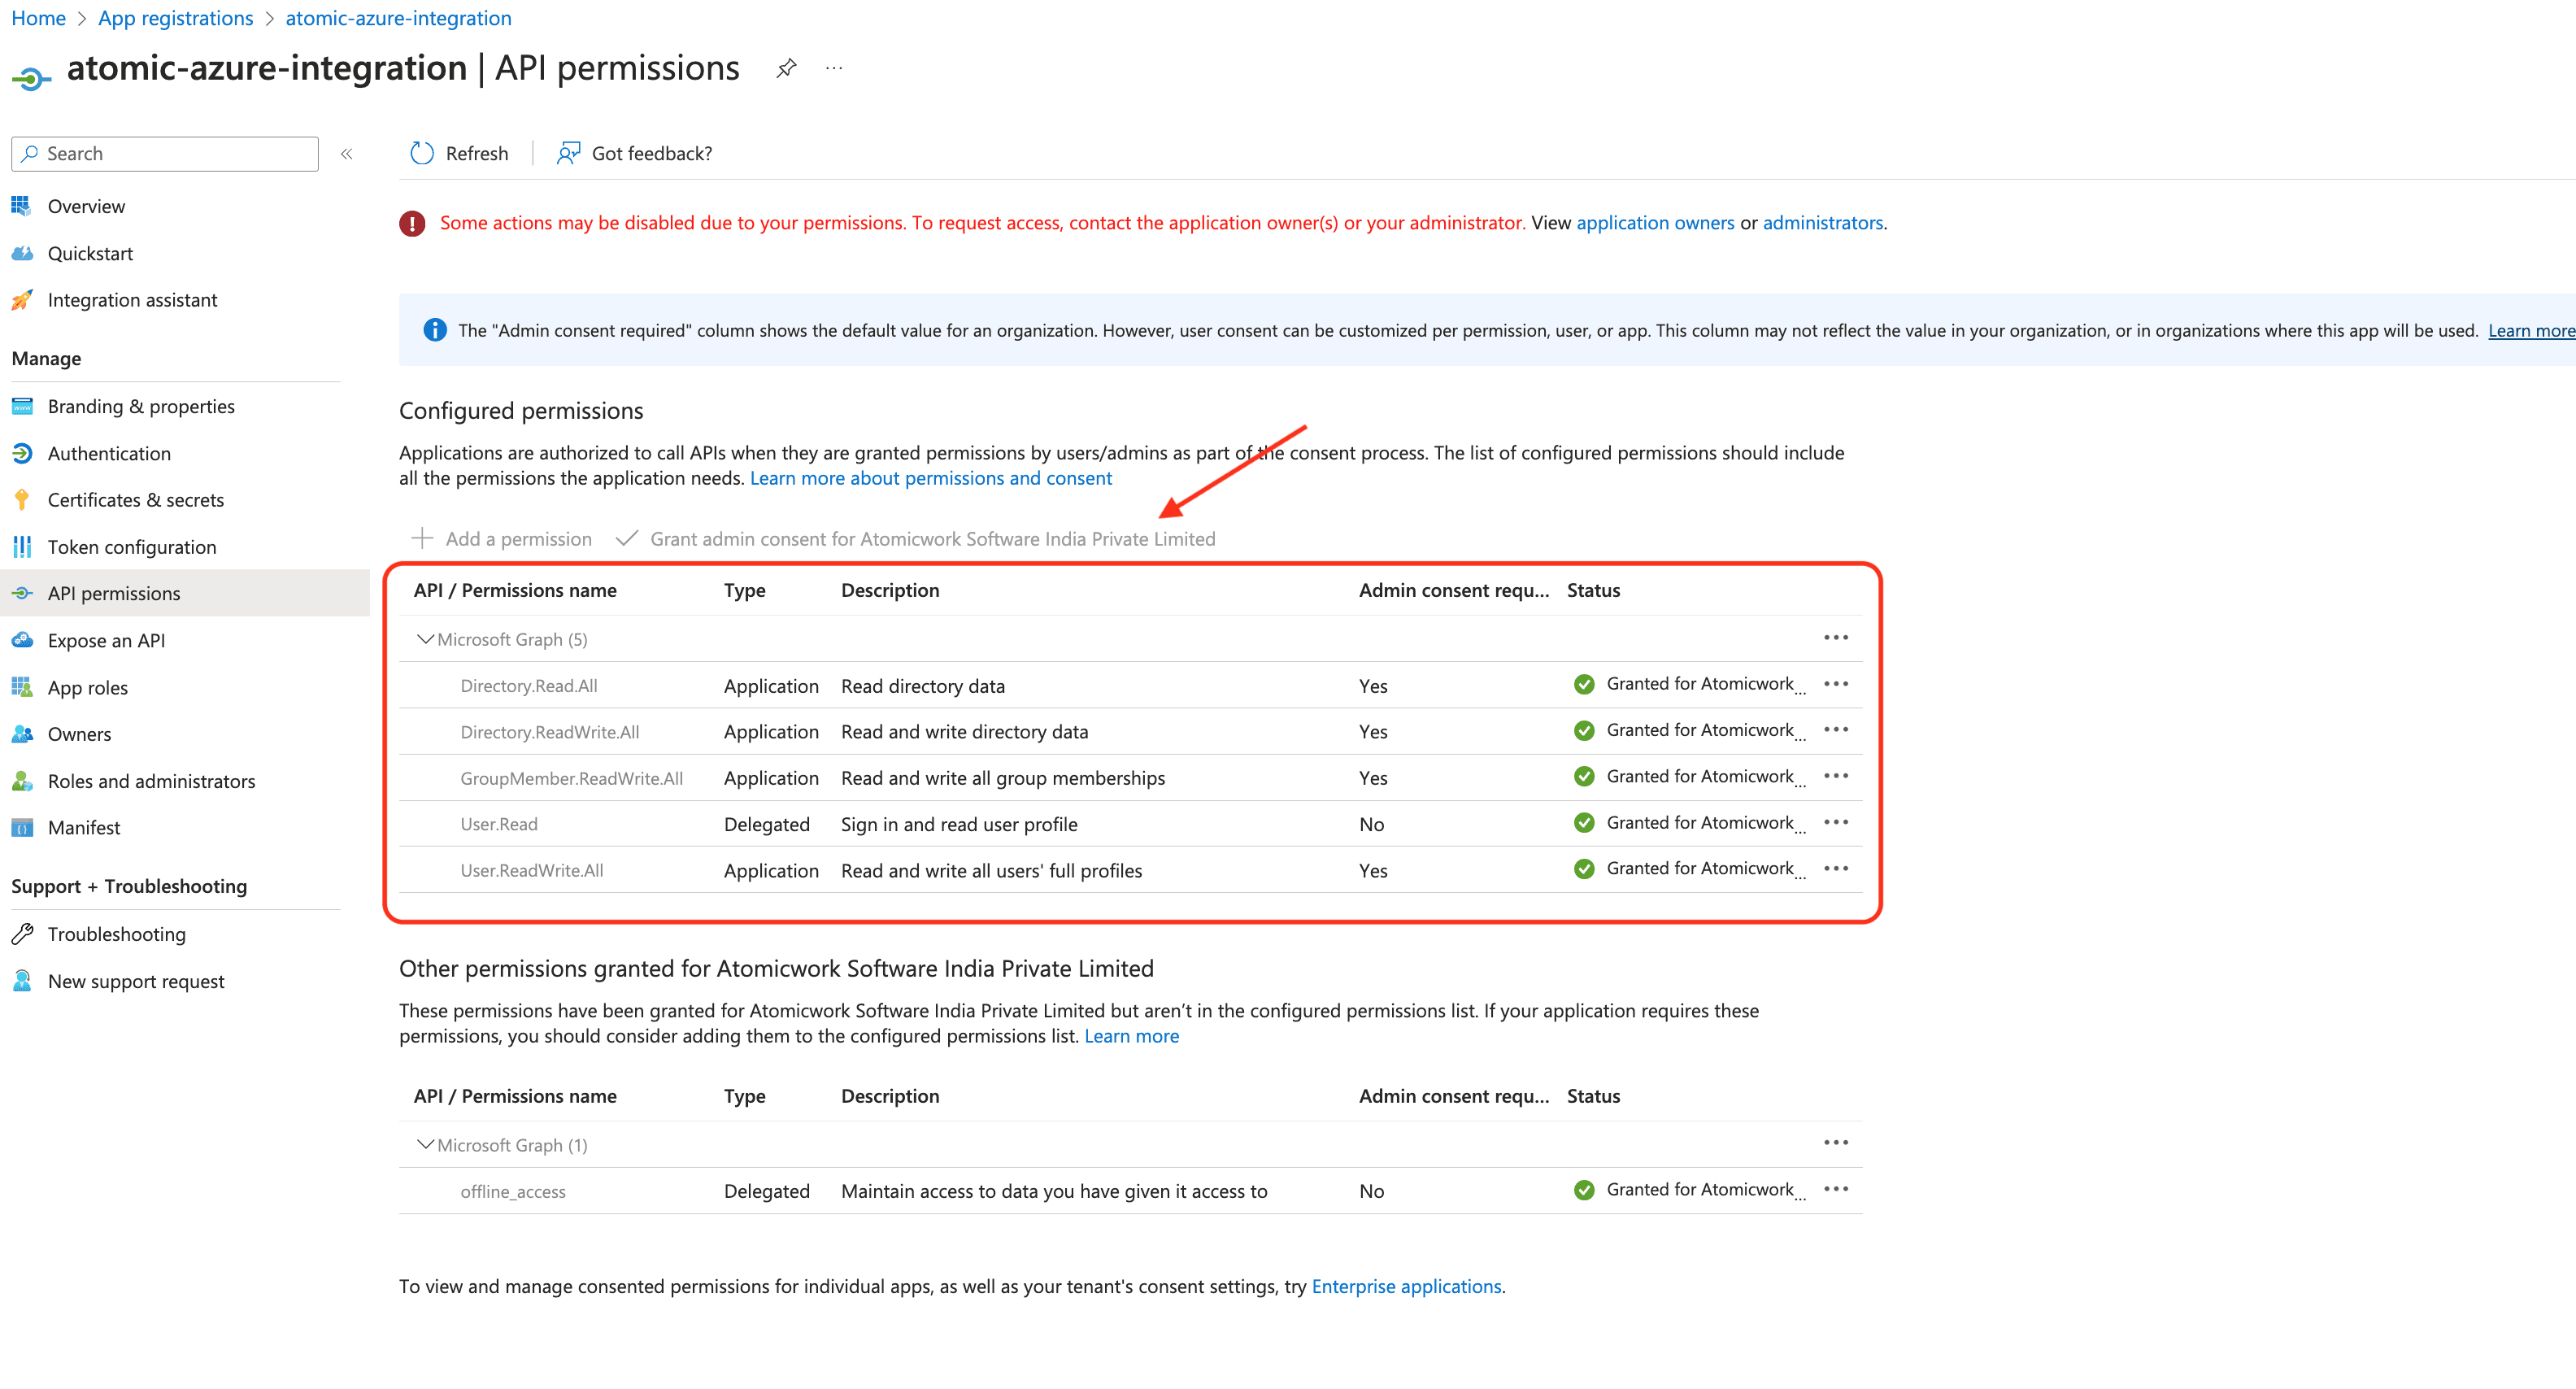Click the sidebar Search input field

pos(165,154)
